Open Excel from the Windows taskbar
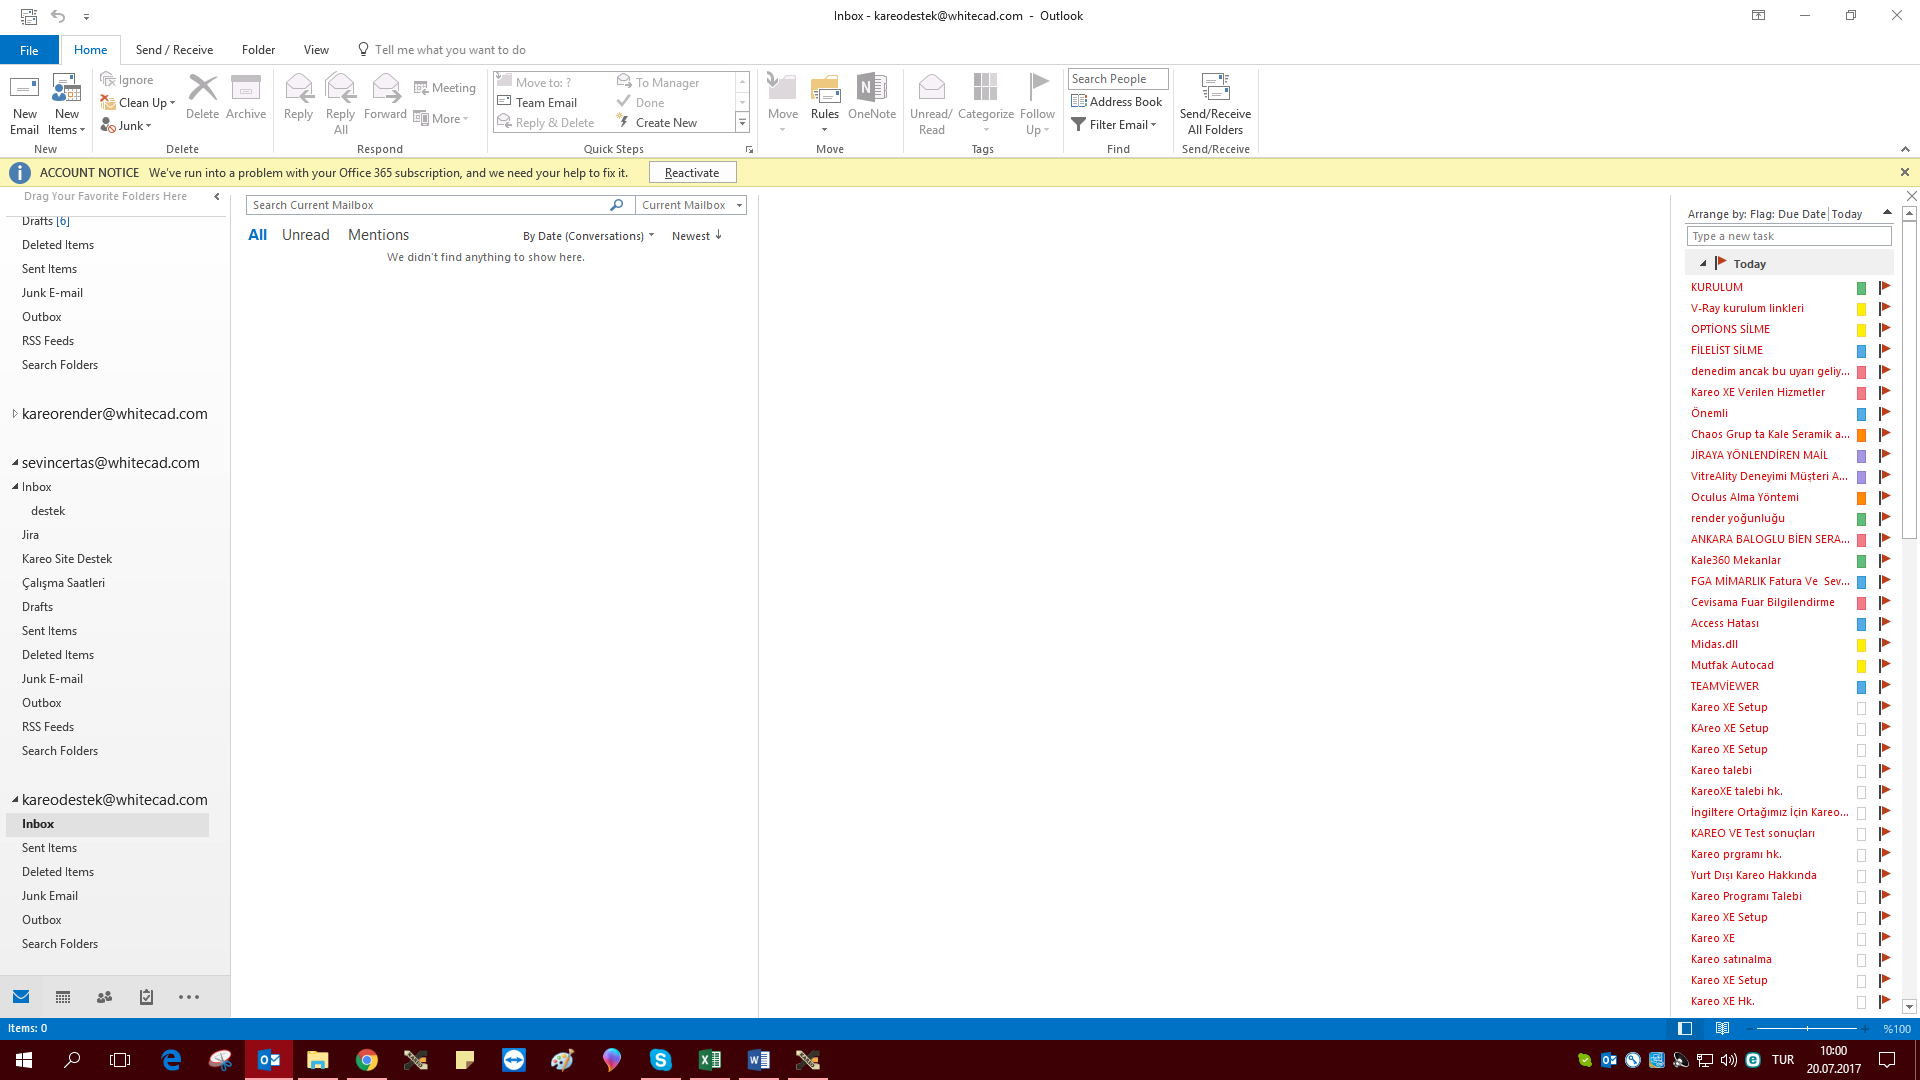This screenshot has height=1080, width=1920. [710, 1060]
